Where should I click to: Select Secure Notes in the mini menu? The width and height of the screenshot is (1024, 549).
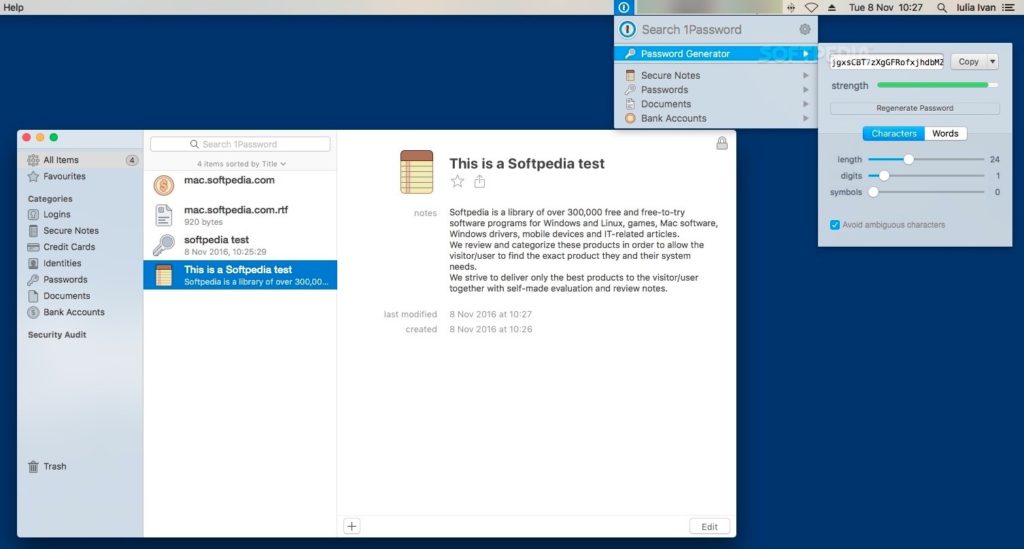tap(716, 75)
